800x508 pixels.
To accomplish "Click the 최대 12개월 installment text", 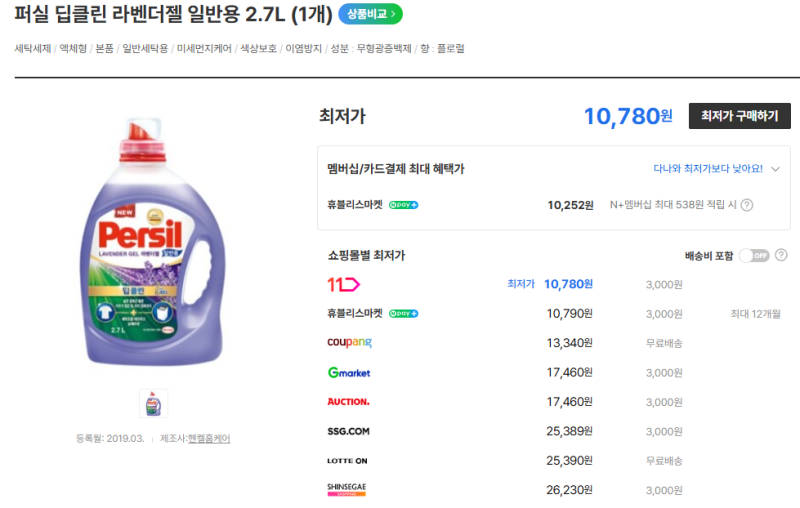I will point(756,314).
